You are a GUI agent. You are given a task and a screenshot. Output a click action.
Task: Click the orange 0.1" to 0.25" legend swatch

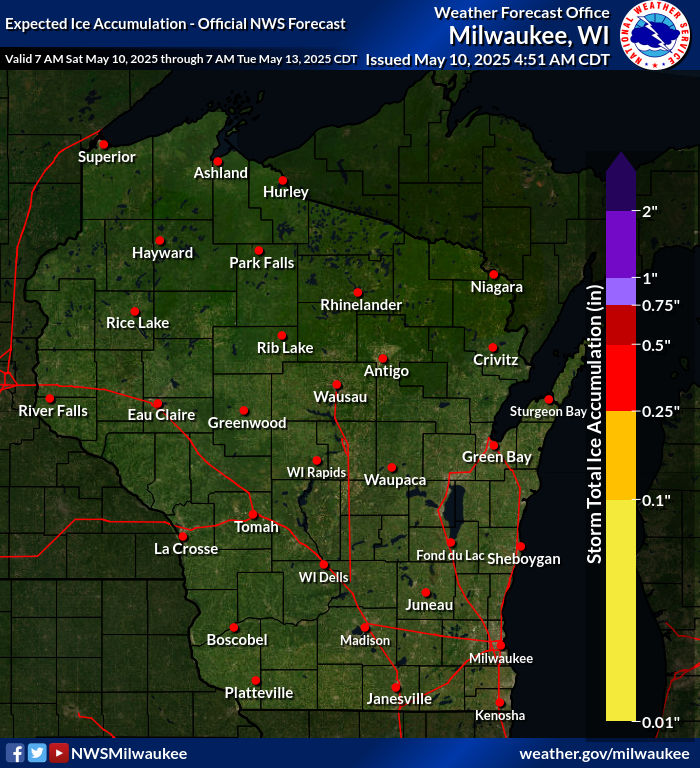pyautogui.click(x=621, y=456)
